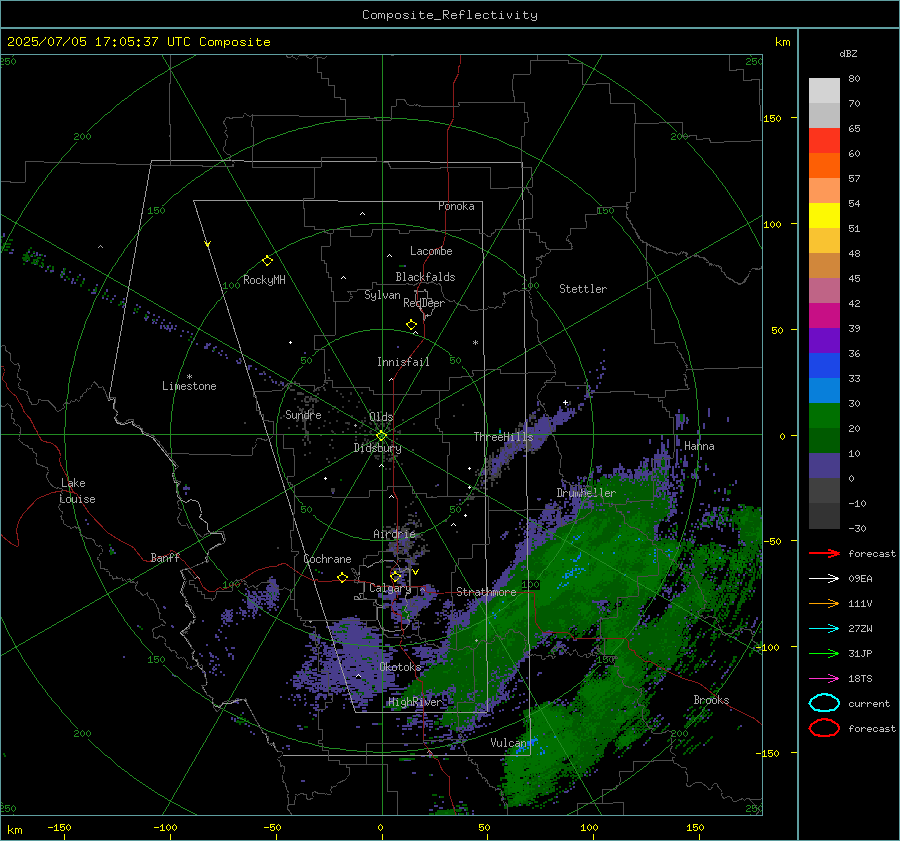Viewport: 900px width, 841px height.
Task: Click the dBZ legend heading
Action: point(848,53)
